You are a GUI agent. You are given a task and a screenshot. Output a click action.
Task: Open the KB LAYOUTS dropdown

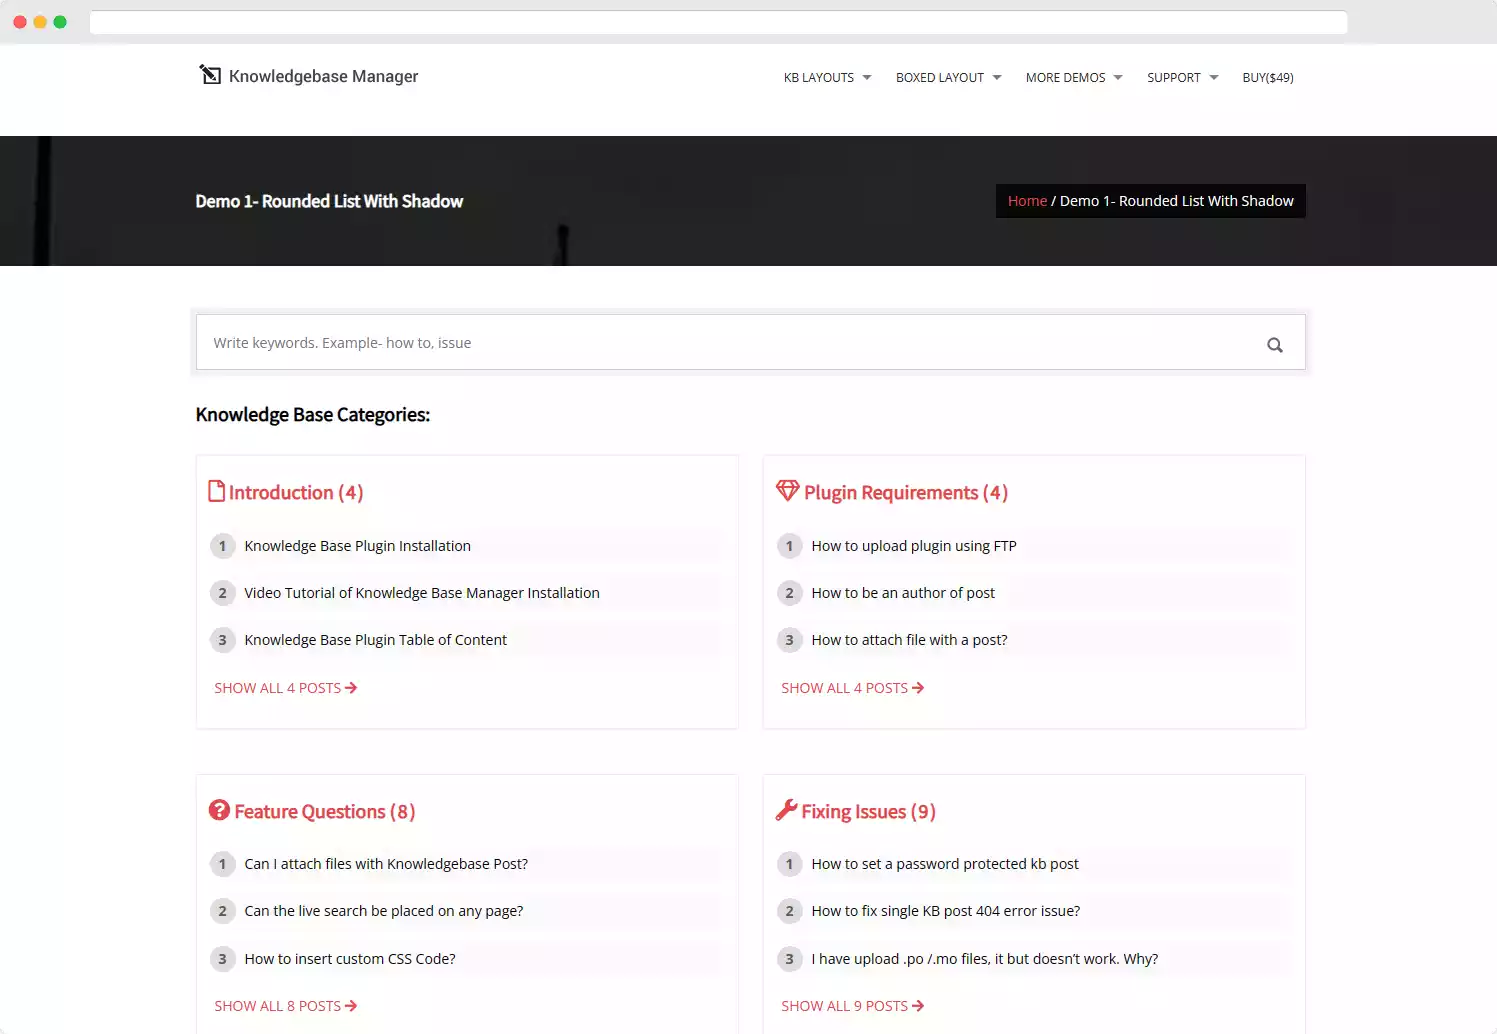(x=818, y=77)
